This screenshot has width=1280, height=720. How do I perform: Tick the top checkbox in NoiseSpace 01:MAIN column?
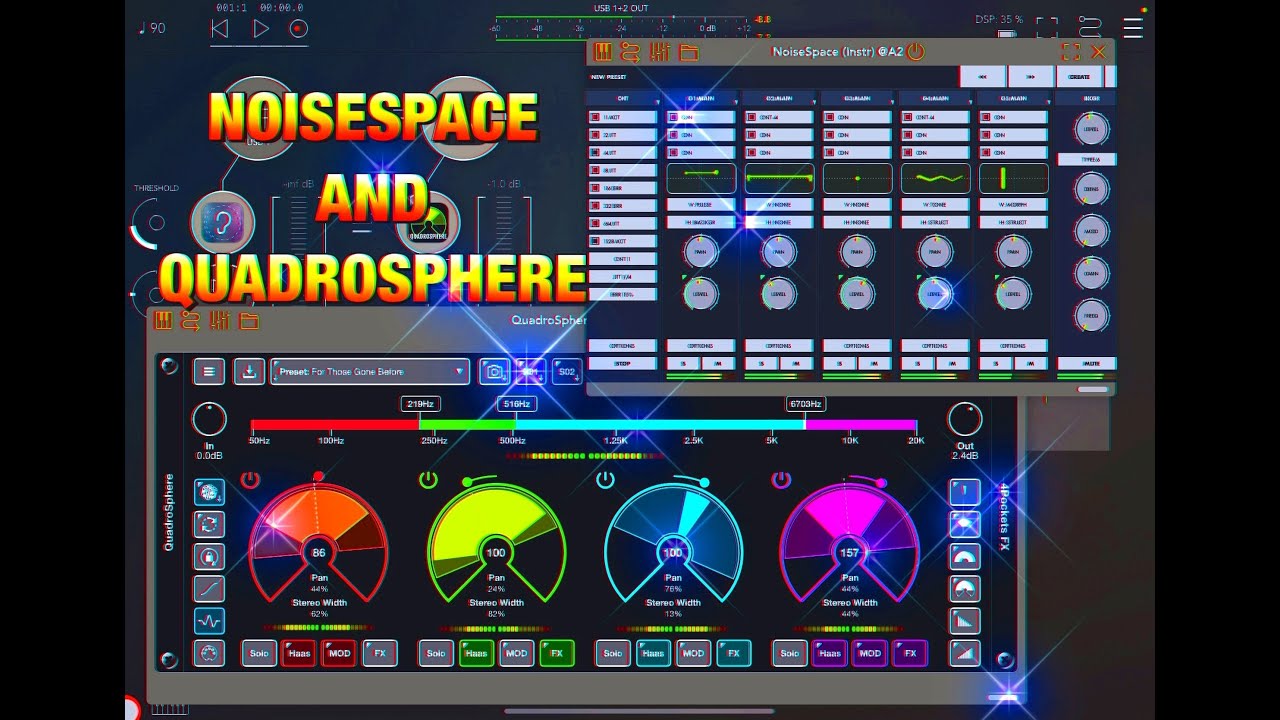[674, 117]
